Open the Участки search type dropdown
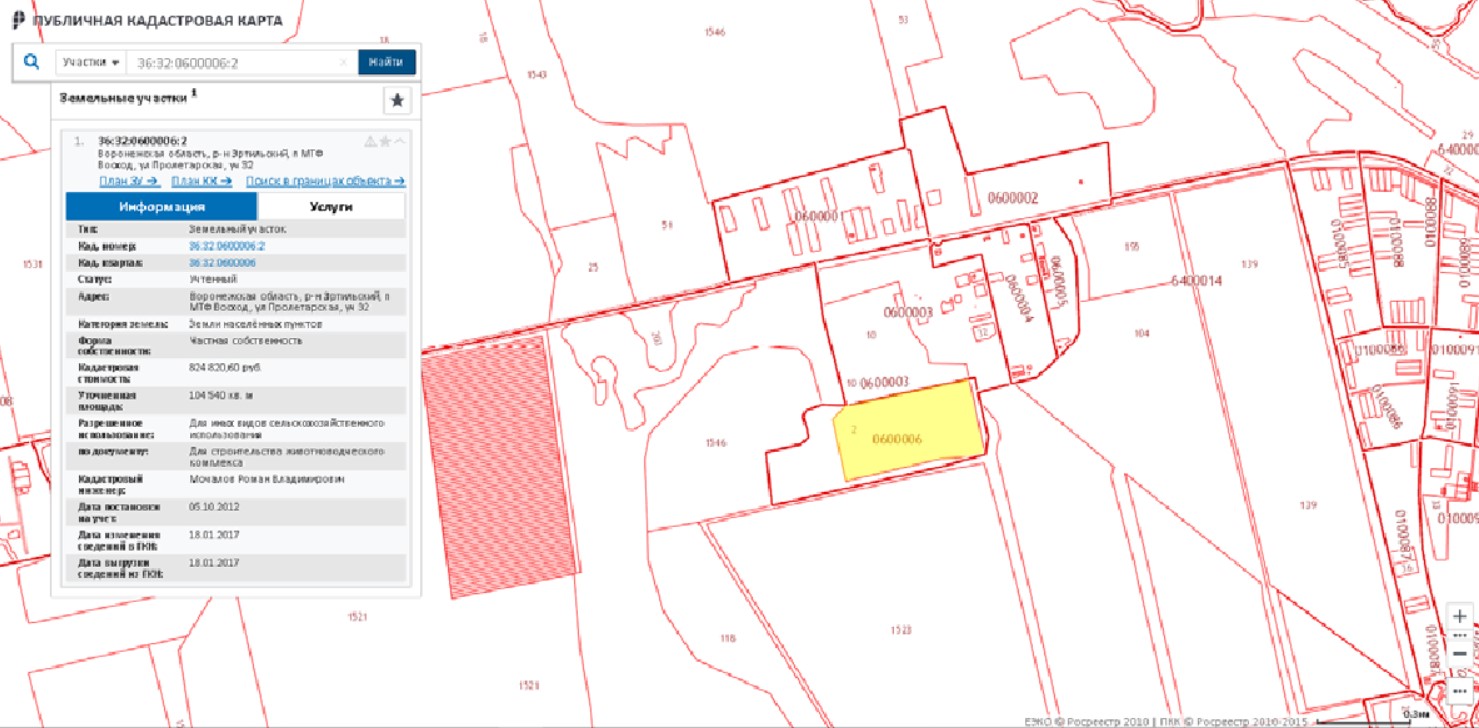Viewport: 1479px width, 728px height. coord(90,62)
